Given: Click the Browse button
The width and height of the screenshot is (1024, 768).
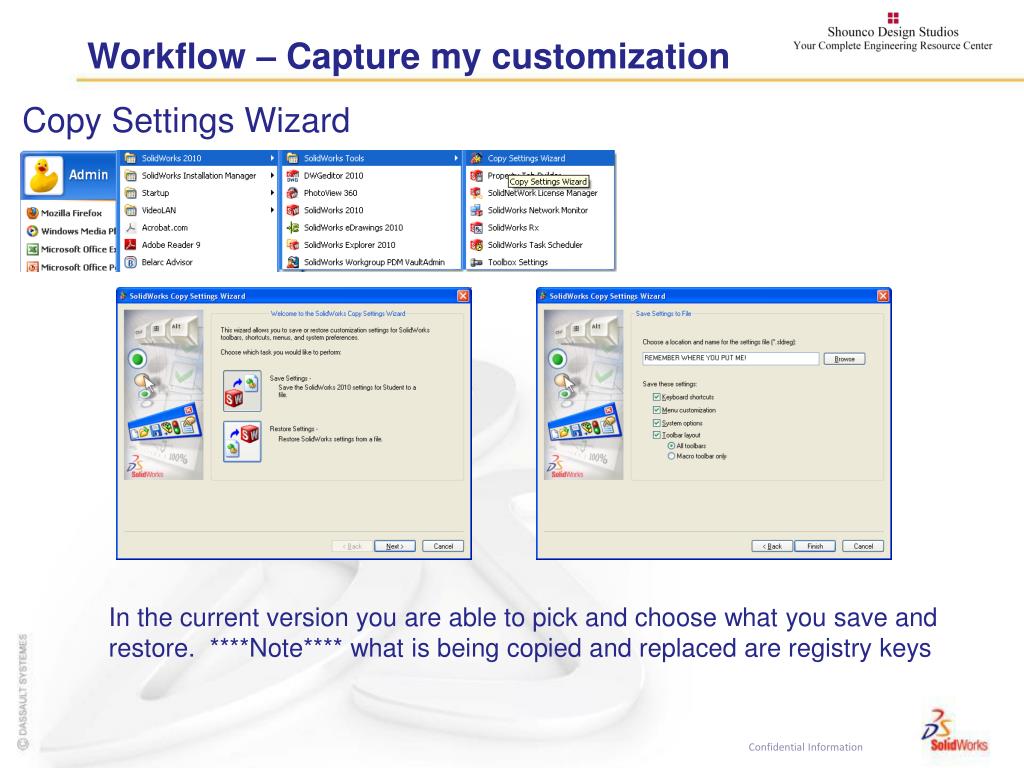Looking at the screenshot, I should pos(844,359).
